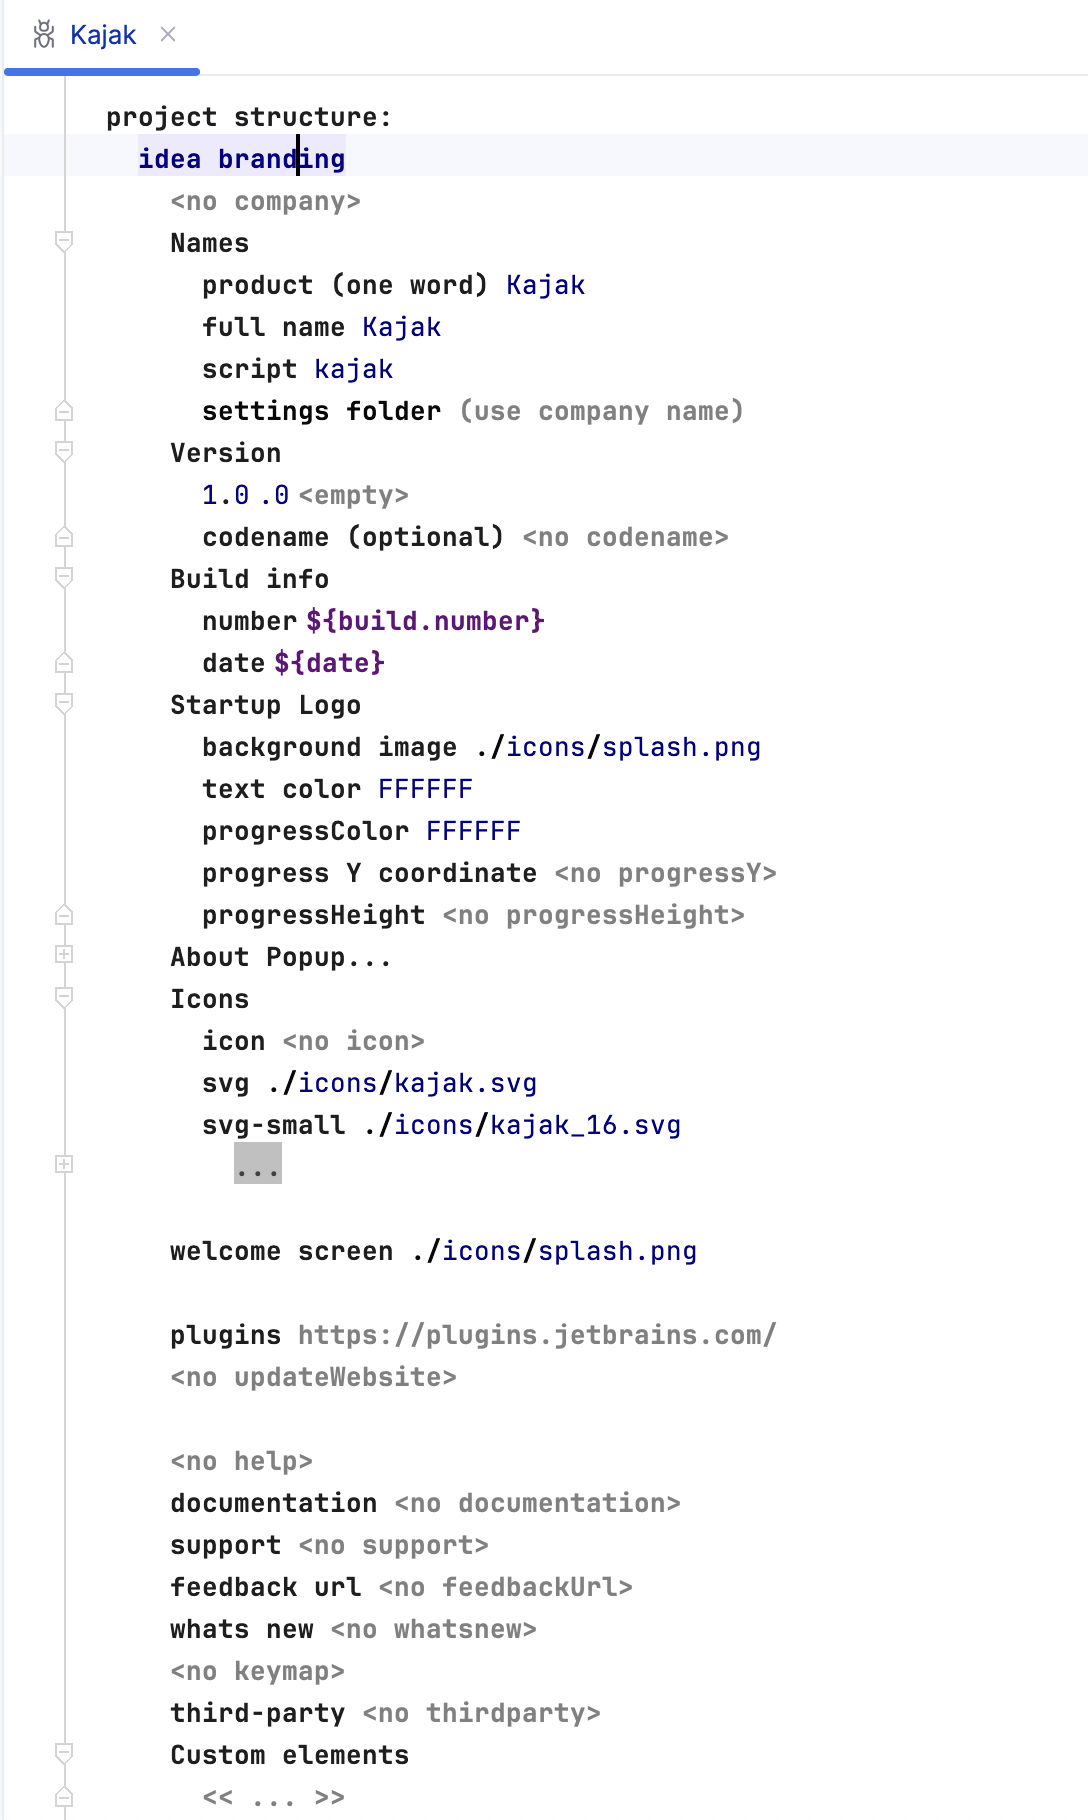This screenshot has height=1820, width=1088.
Task: Click the bug icon on Kajak tab
Action: [x=43, y=35]
